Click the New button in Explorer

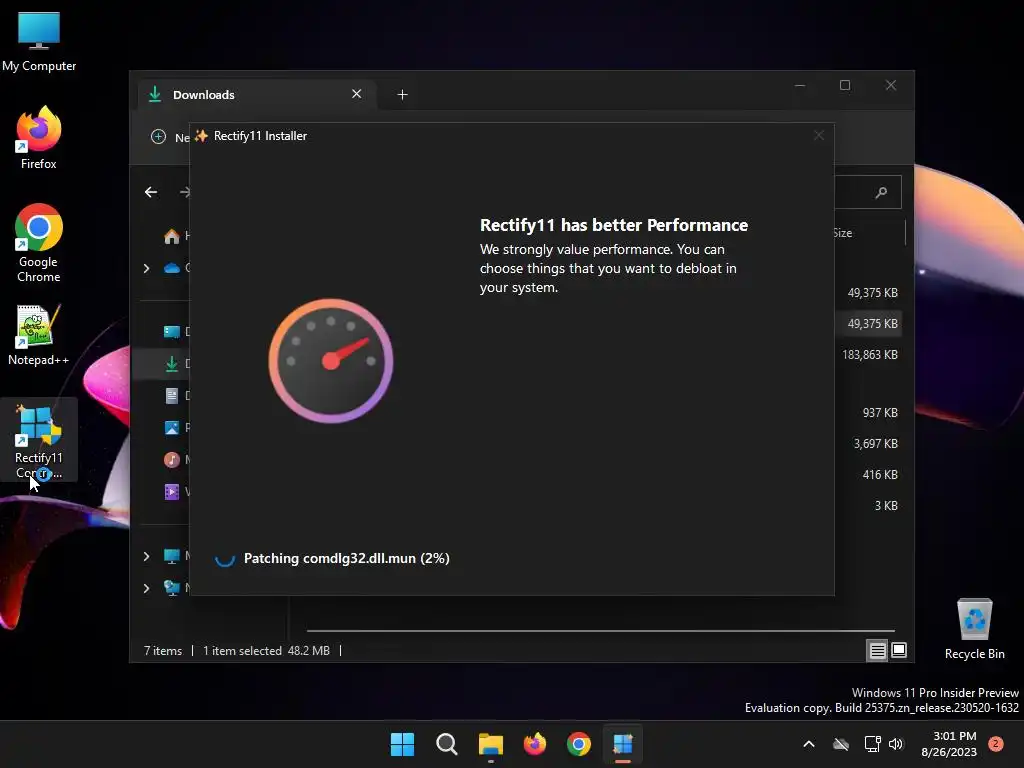[170, 137]
